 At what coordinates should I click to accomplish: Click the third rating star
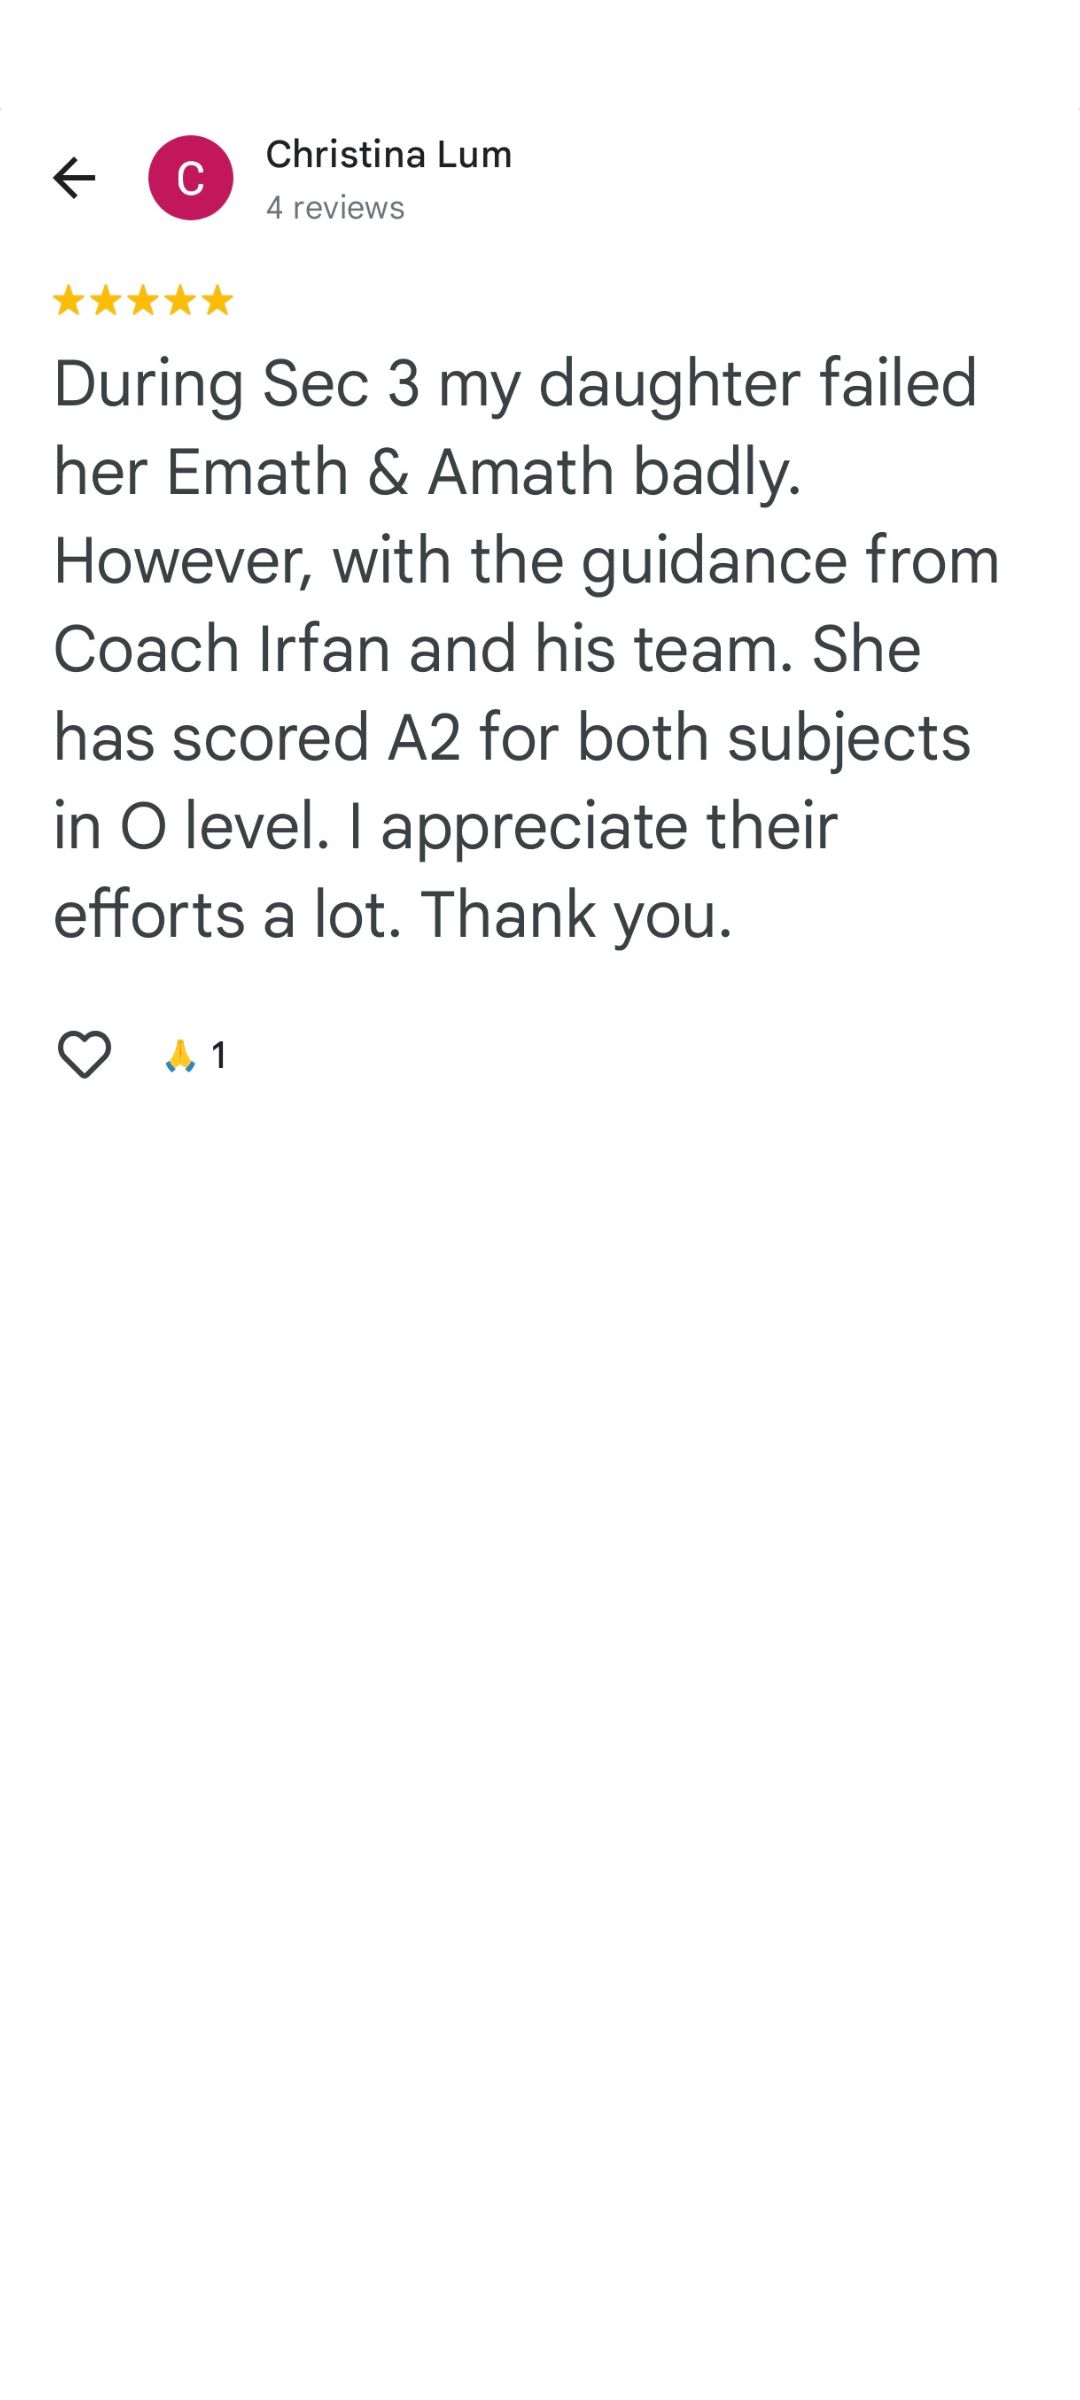tap(143, 300)
